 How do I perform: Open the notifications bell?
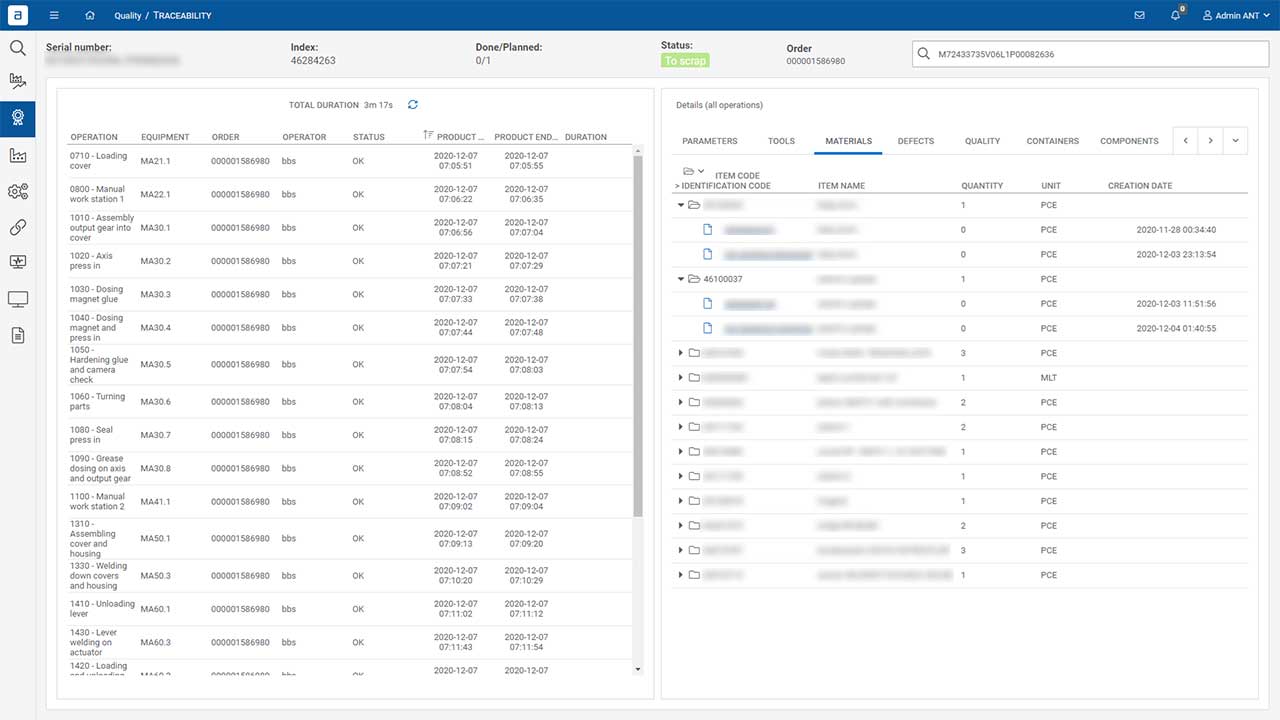point(1176,15)
